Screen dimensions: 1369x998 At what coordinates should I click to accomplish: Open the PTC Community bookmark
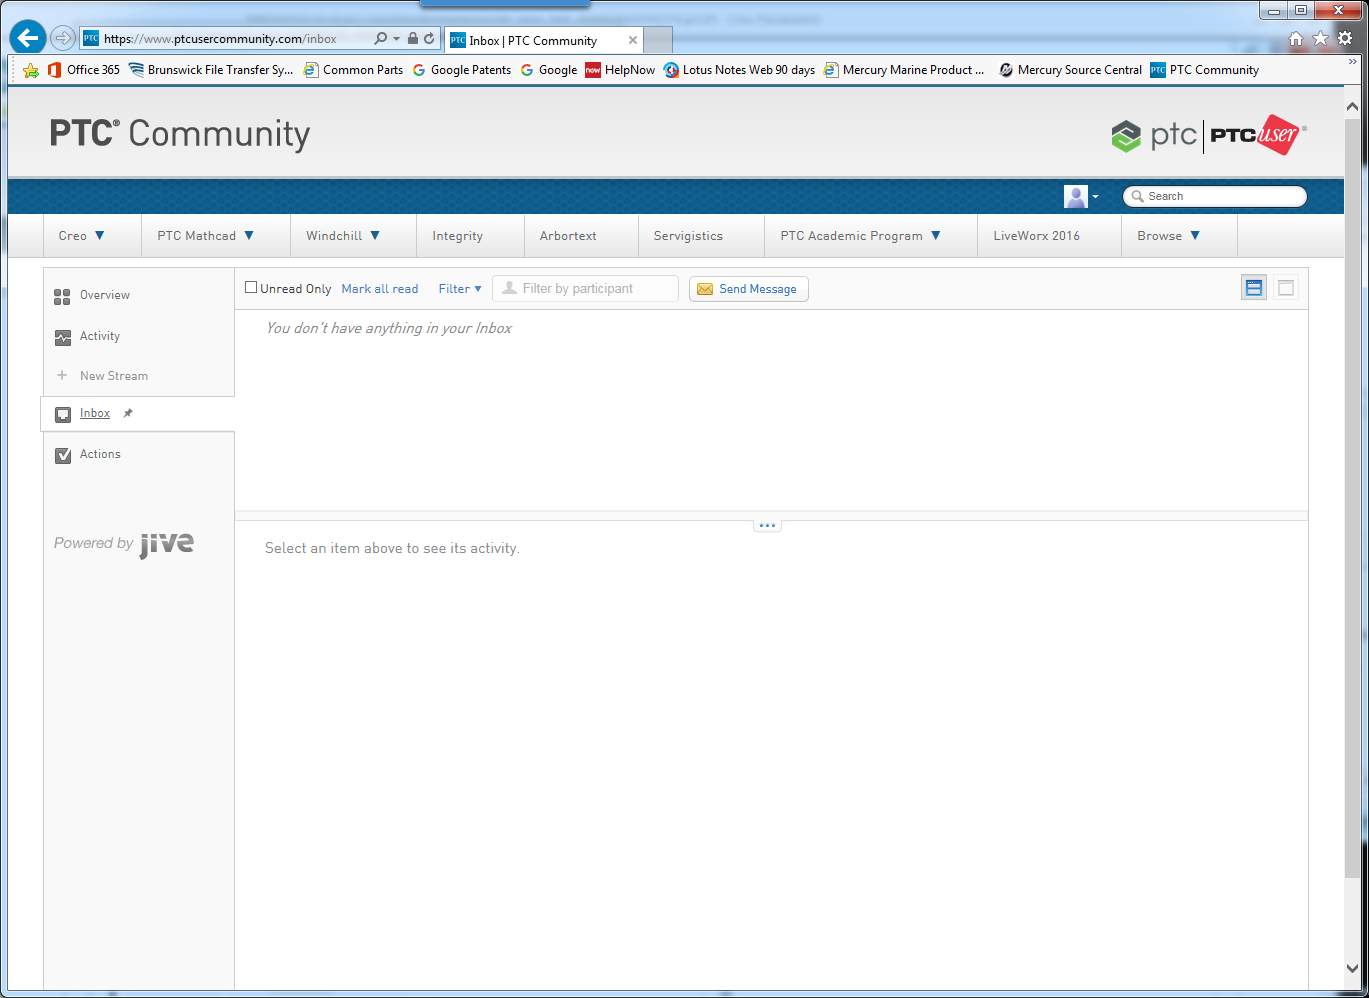1204,70
